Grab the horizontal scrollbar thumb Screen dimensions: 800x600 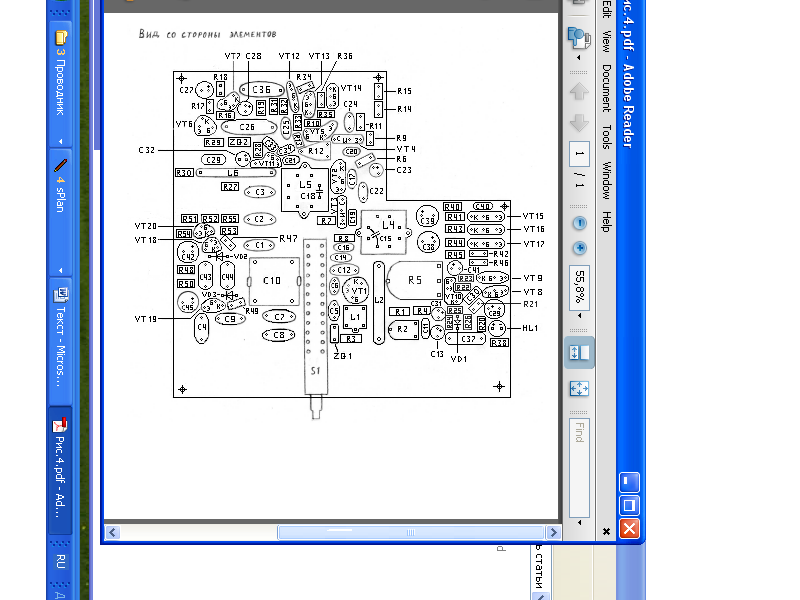tap(411, 533)
